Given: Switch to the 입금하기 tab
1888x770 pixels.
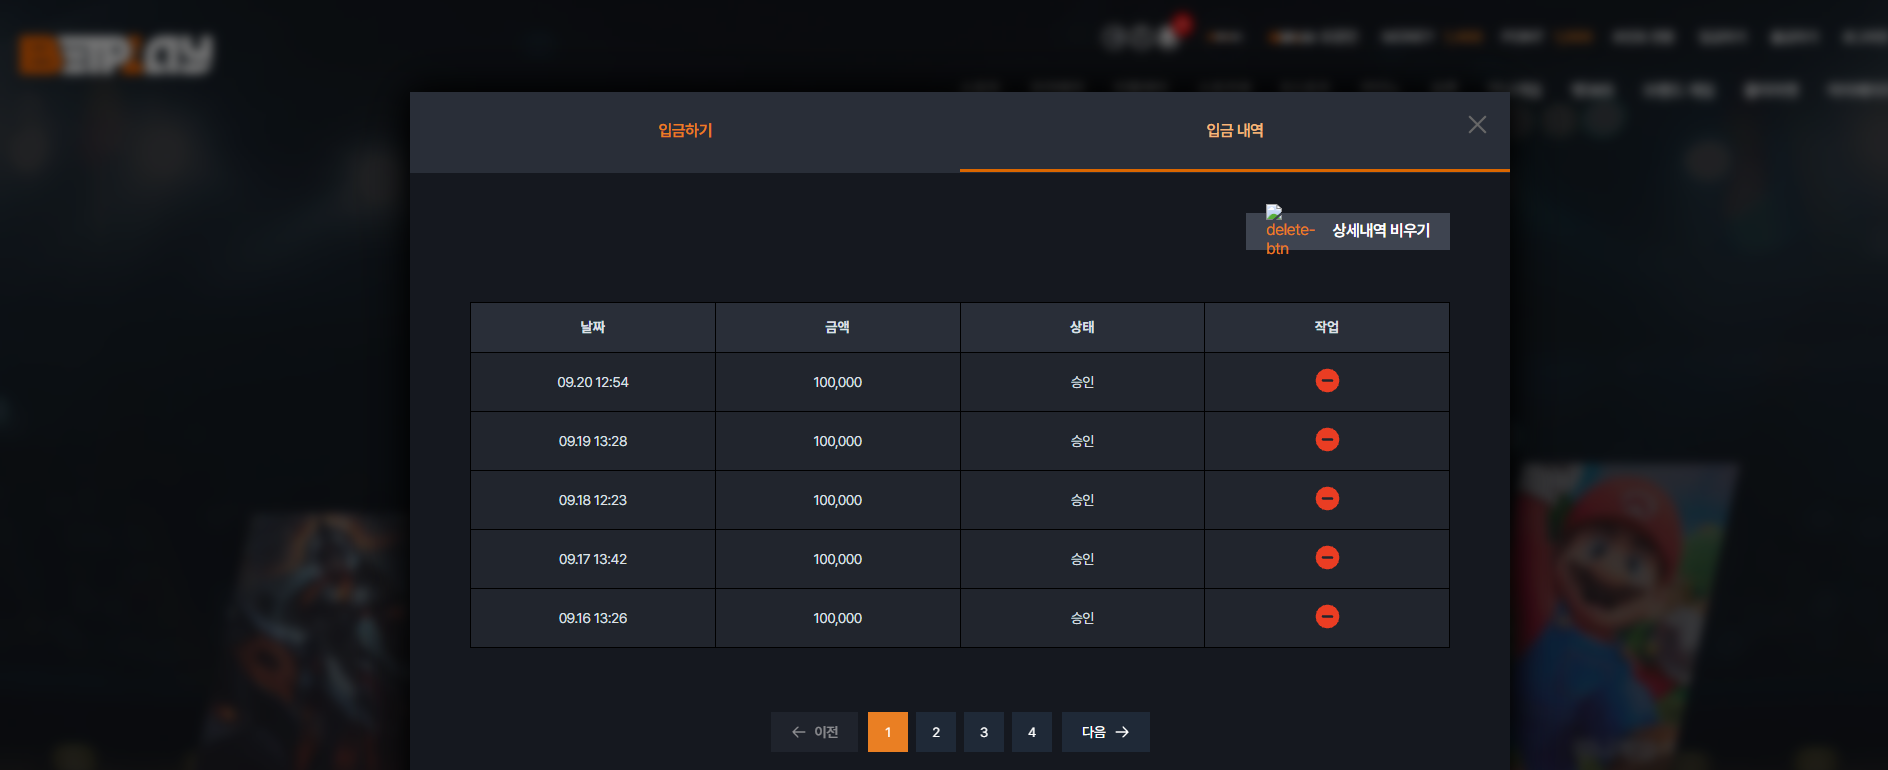Looking at the screenshot, I should click(x=685, y=131).
